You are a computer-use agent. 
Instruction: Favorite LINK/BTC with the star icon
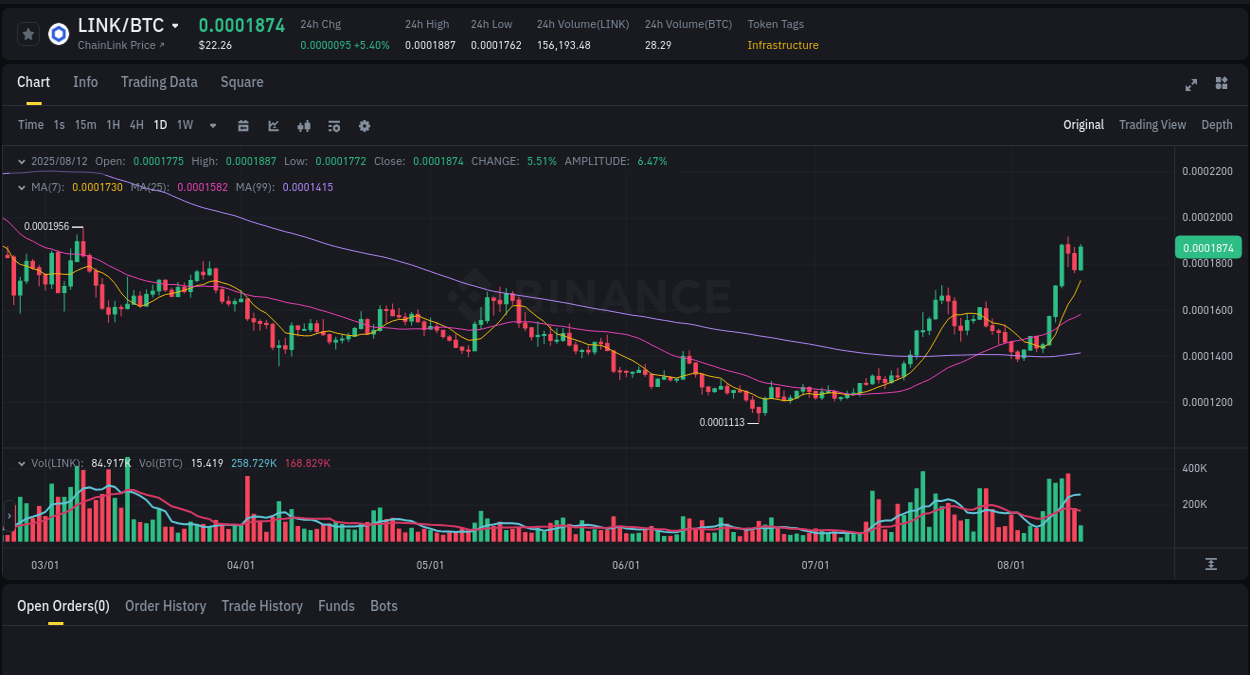(x=28, y=33)
